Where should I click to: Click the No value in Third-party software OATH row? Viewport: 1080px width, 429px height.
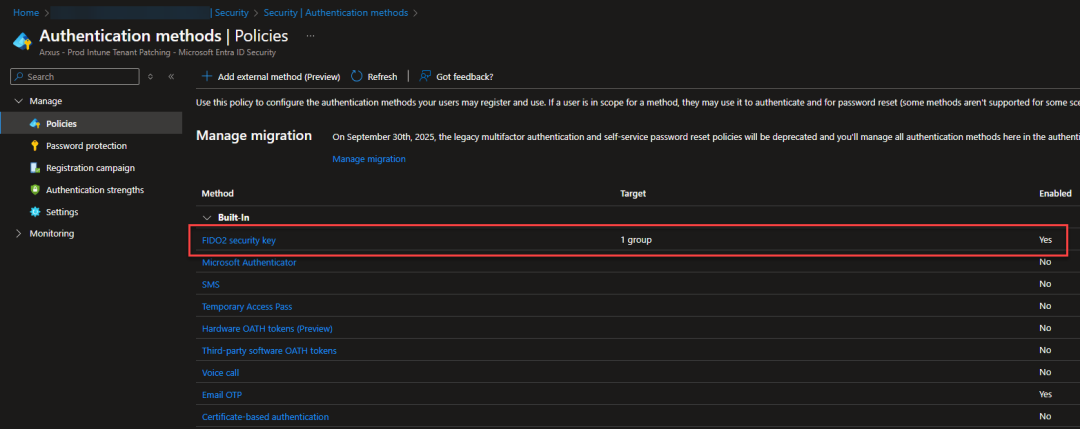(1045, 350)
